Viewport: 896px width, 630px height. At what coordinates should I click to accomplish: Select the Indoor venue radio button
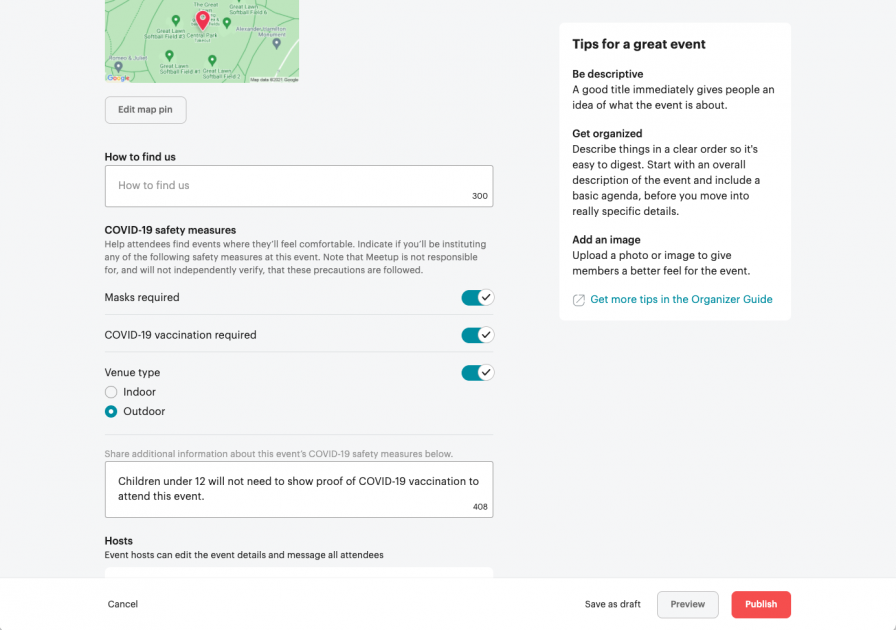(111, 392)
